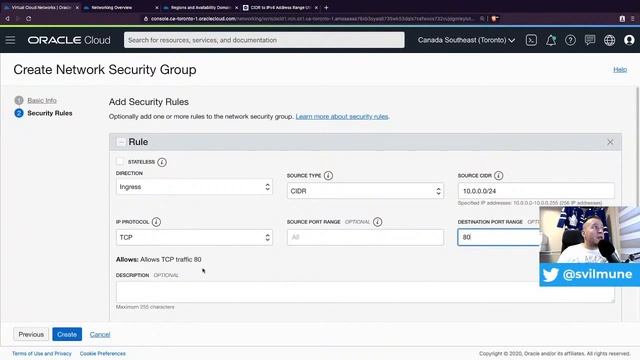Open Cloud Shell developer tools icon

coord(531,40)
